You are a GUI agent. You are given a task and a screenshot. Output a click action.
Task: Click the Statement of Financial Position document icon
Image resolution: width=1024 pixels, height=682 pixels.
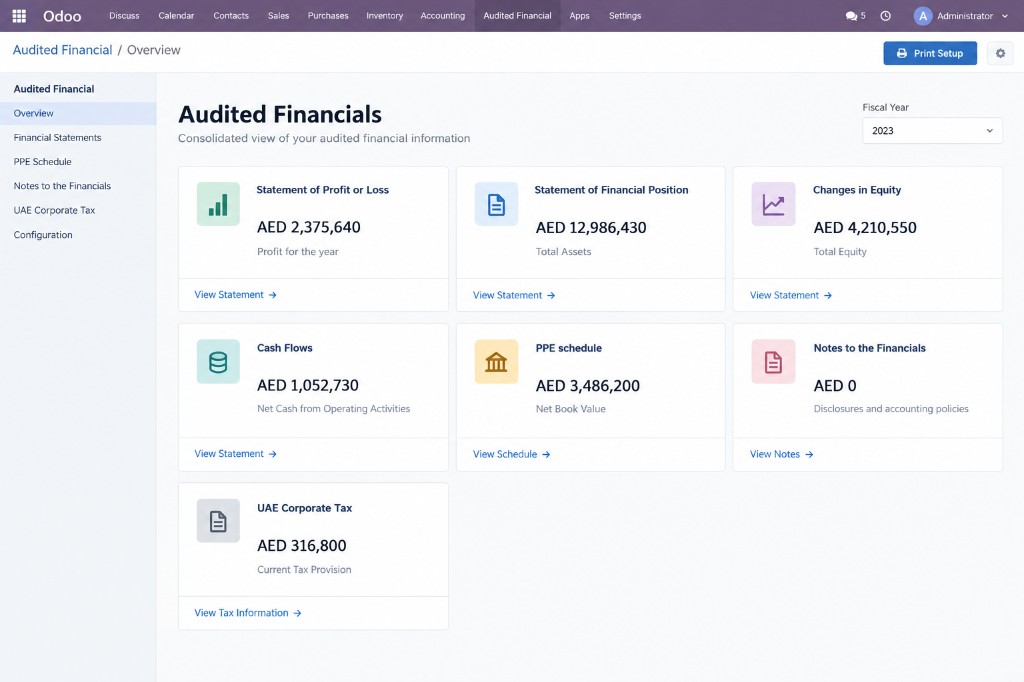[496, 204]
